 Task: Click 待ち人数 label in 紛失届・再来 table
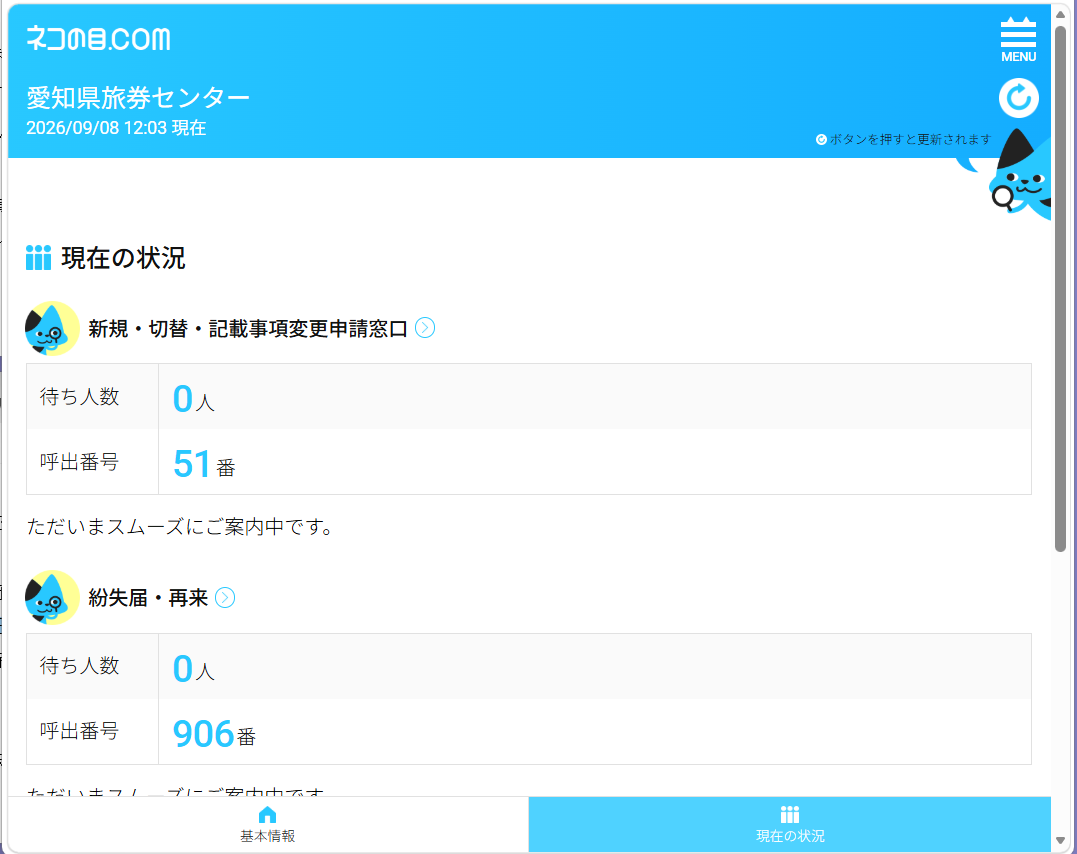coord(80,666)
